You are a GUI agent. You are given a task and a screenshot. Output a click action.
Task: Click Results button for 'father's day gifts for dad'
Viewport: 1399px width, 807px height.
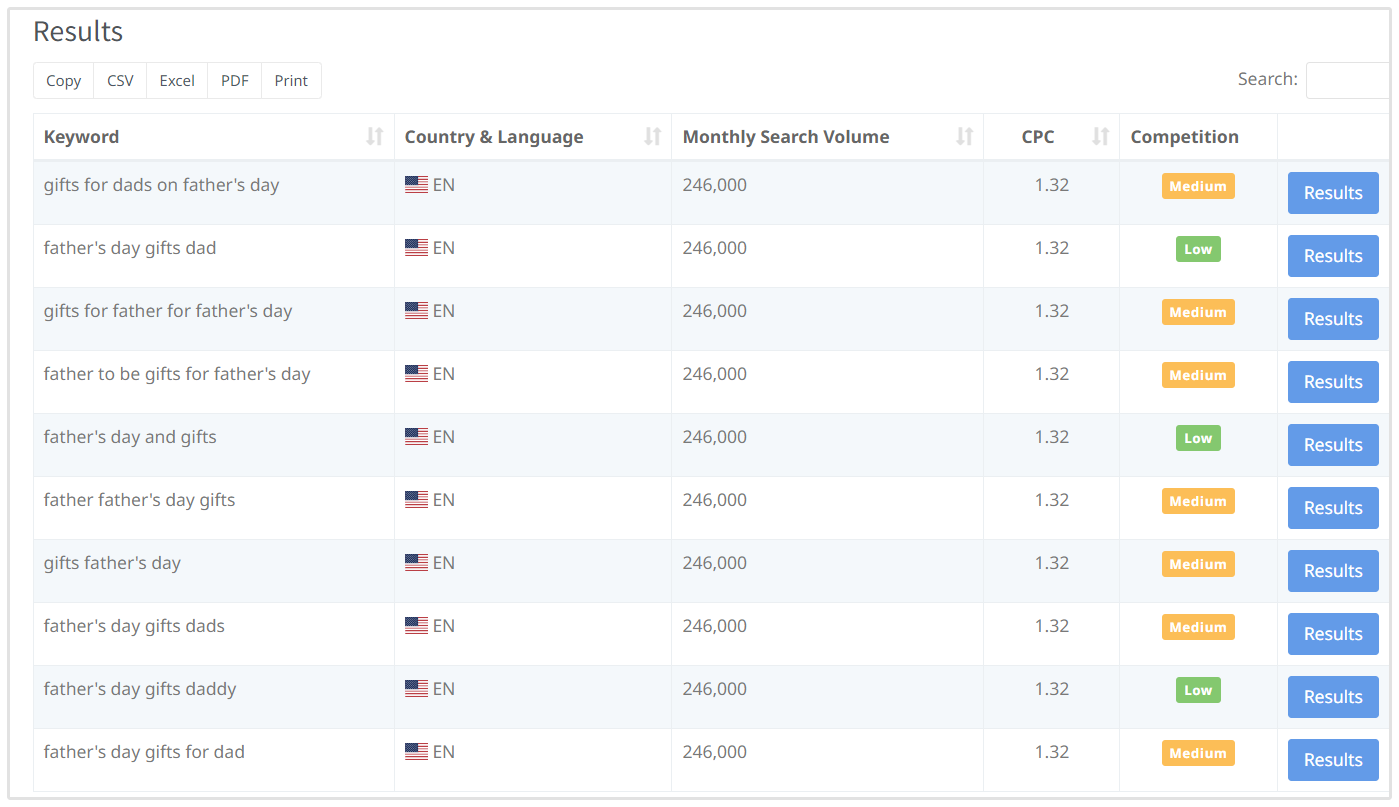[x=1332, y=760]
